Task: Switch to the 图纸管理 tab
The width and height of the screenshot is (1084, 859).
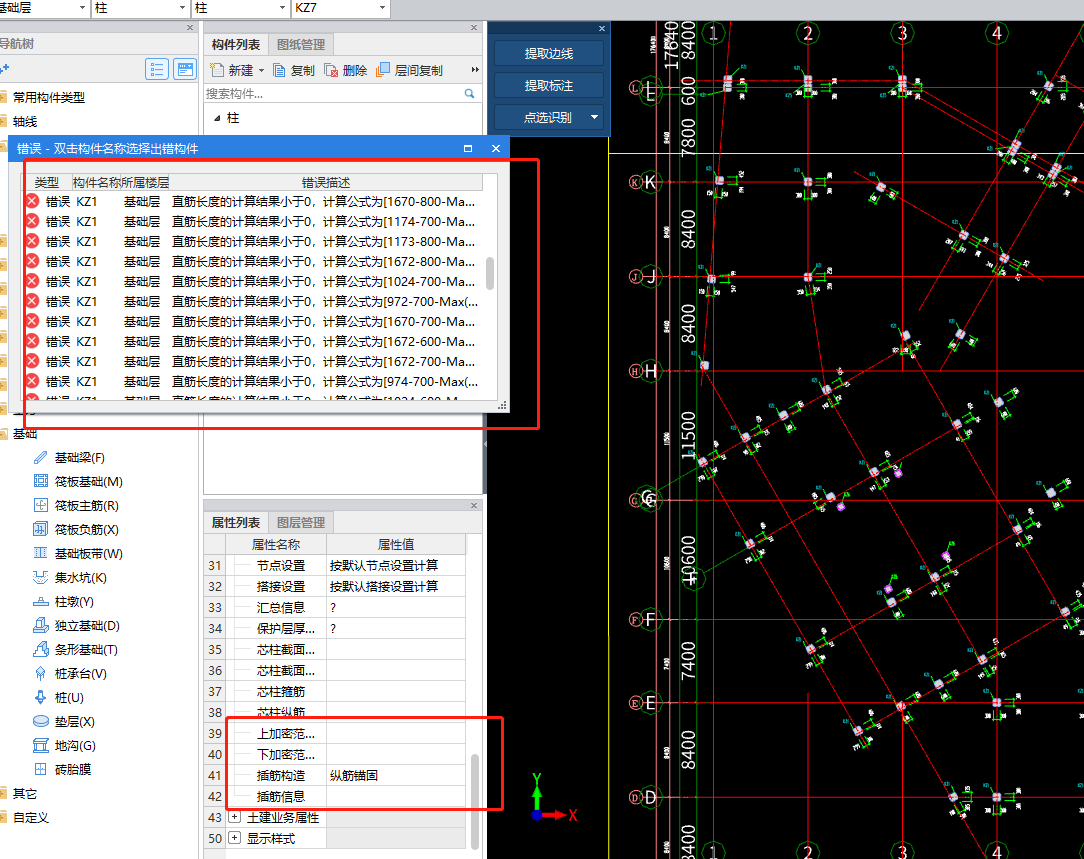Action: tap(301, 44)
